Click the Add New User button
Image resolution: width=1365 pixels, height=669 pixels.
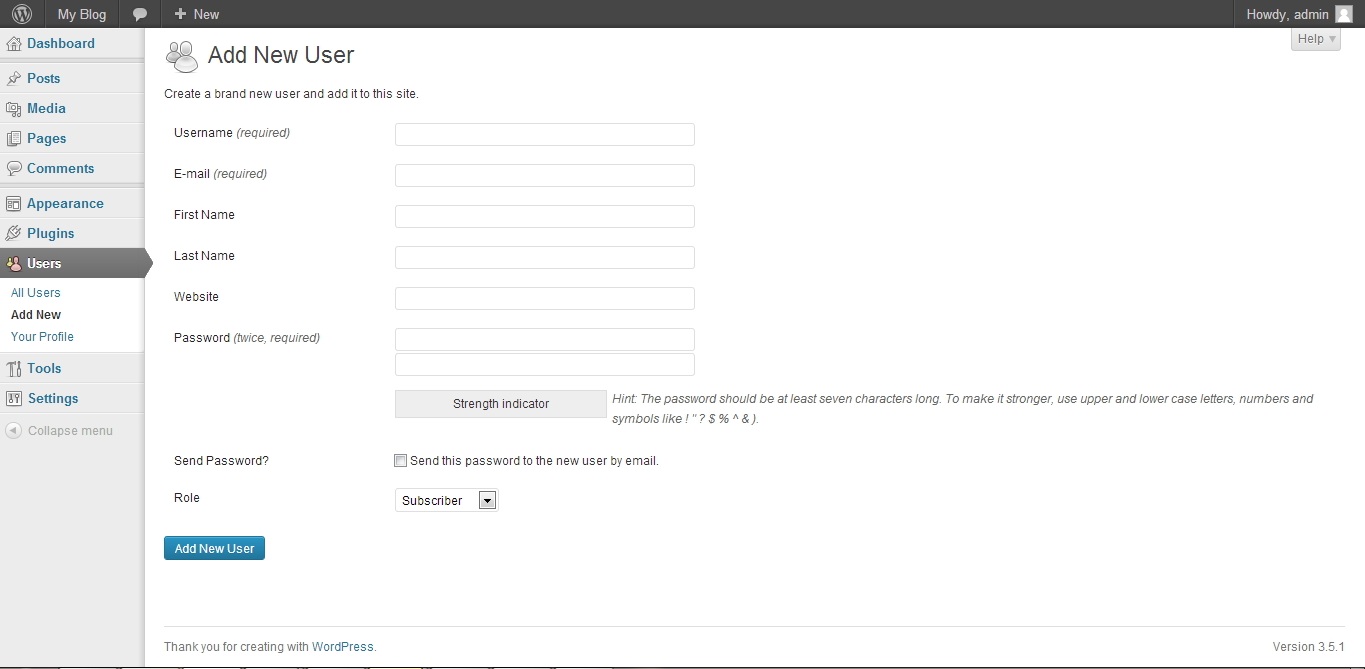click(214, 548)
